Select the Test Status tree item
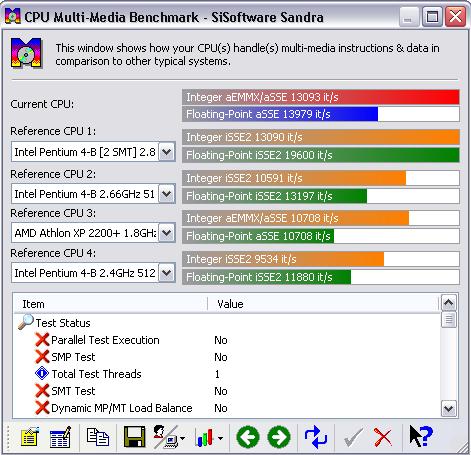This screenshot has width=471, height=455. click(x=63, y=323)
